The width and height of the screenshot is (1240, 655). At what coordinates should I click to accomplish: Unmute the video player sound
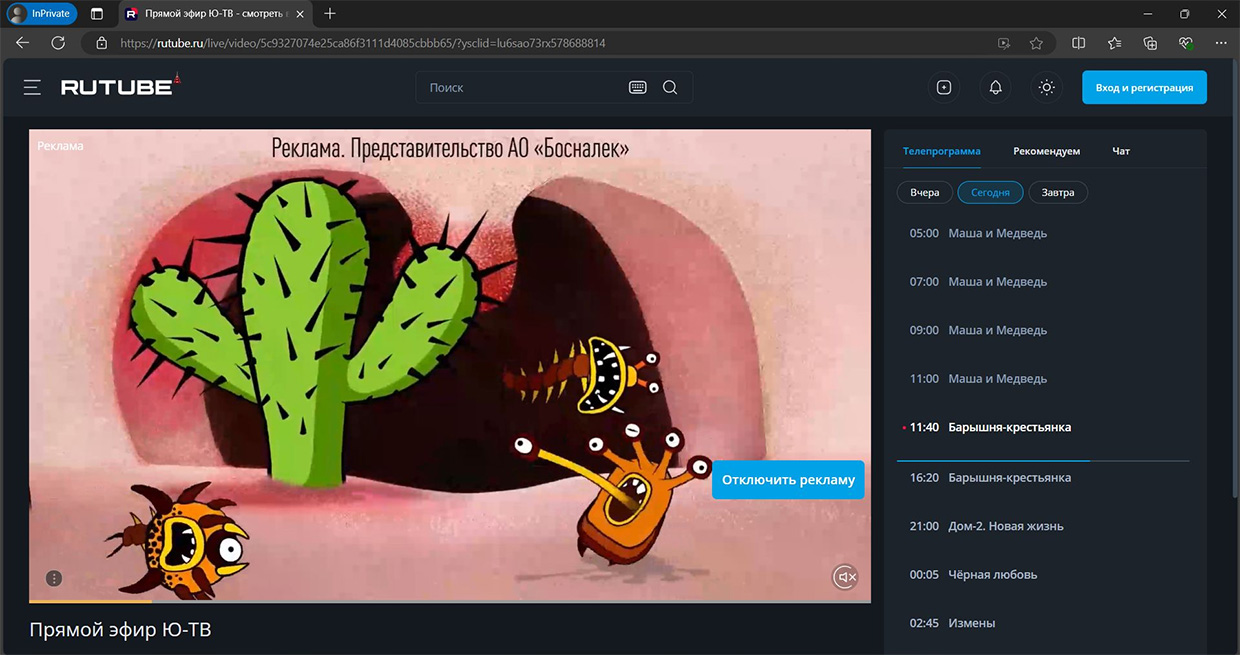click(x=846, y=577)
